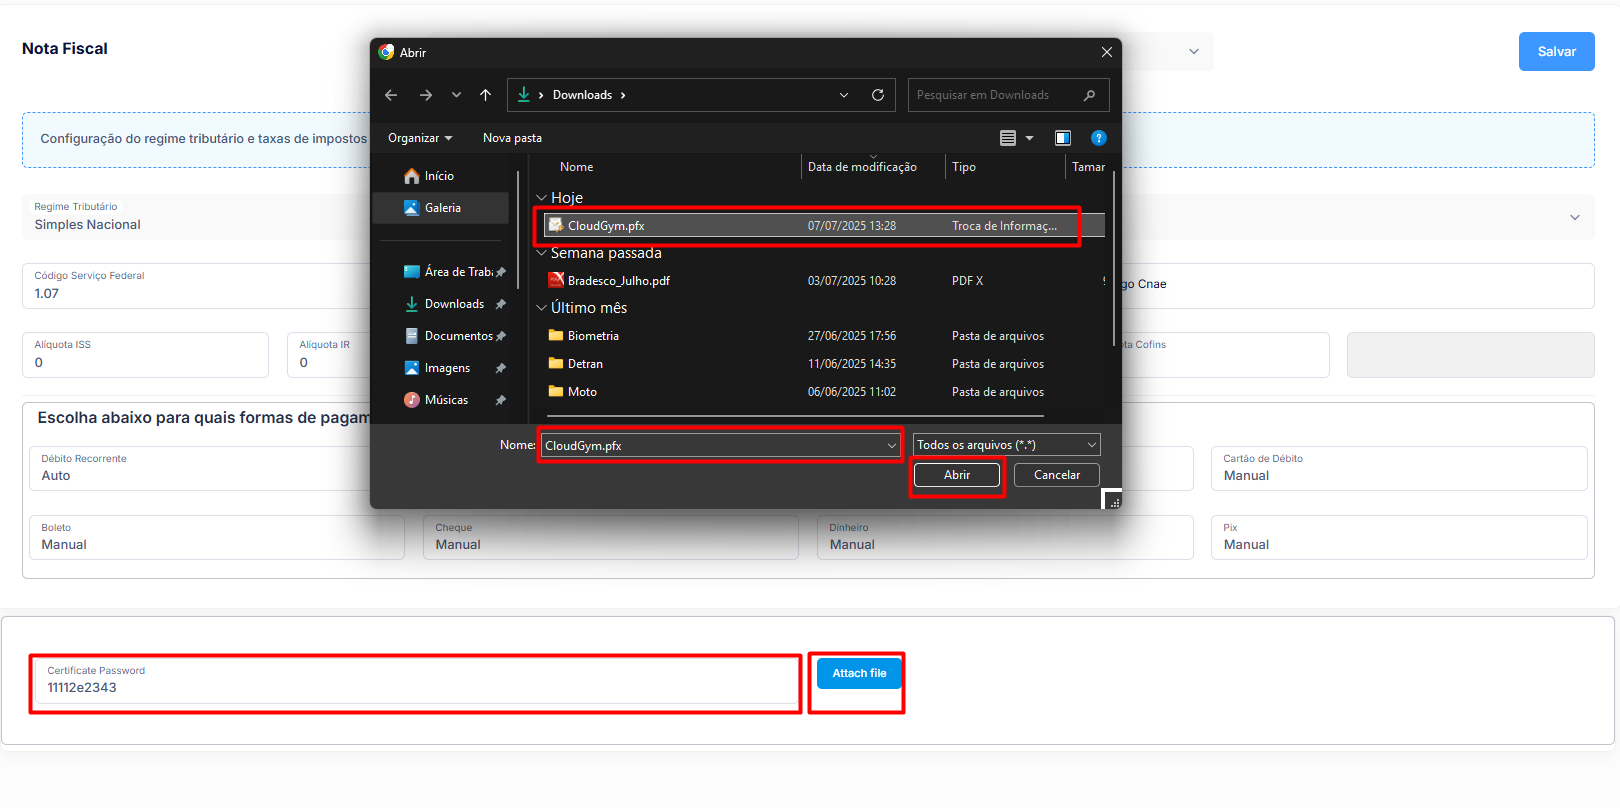Click Salvar on the Nota Fiscal page

click(1556, 52)
